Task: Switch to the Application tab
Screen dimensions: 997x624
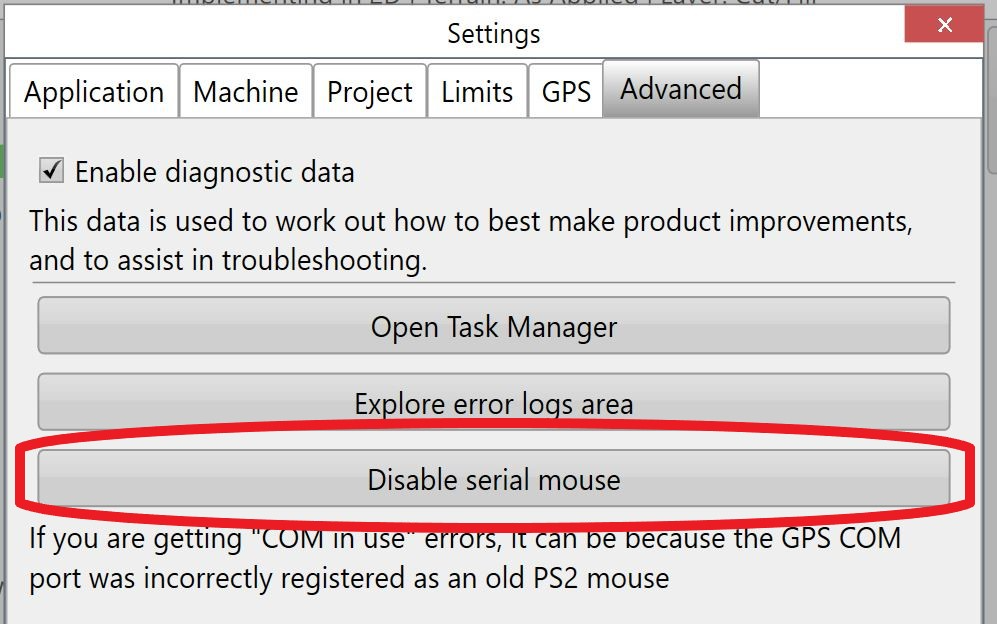Action: click(94, 92)
